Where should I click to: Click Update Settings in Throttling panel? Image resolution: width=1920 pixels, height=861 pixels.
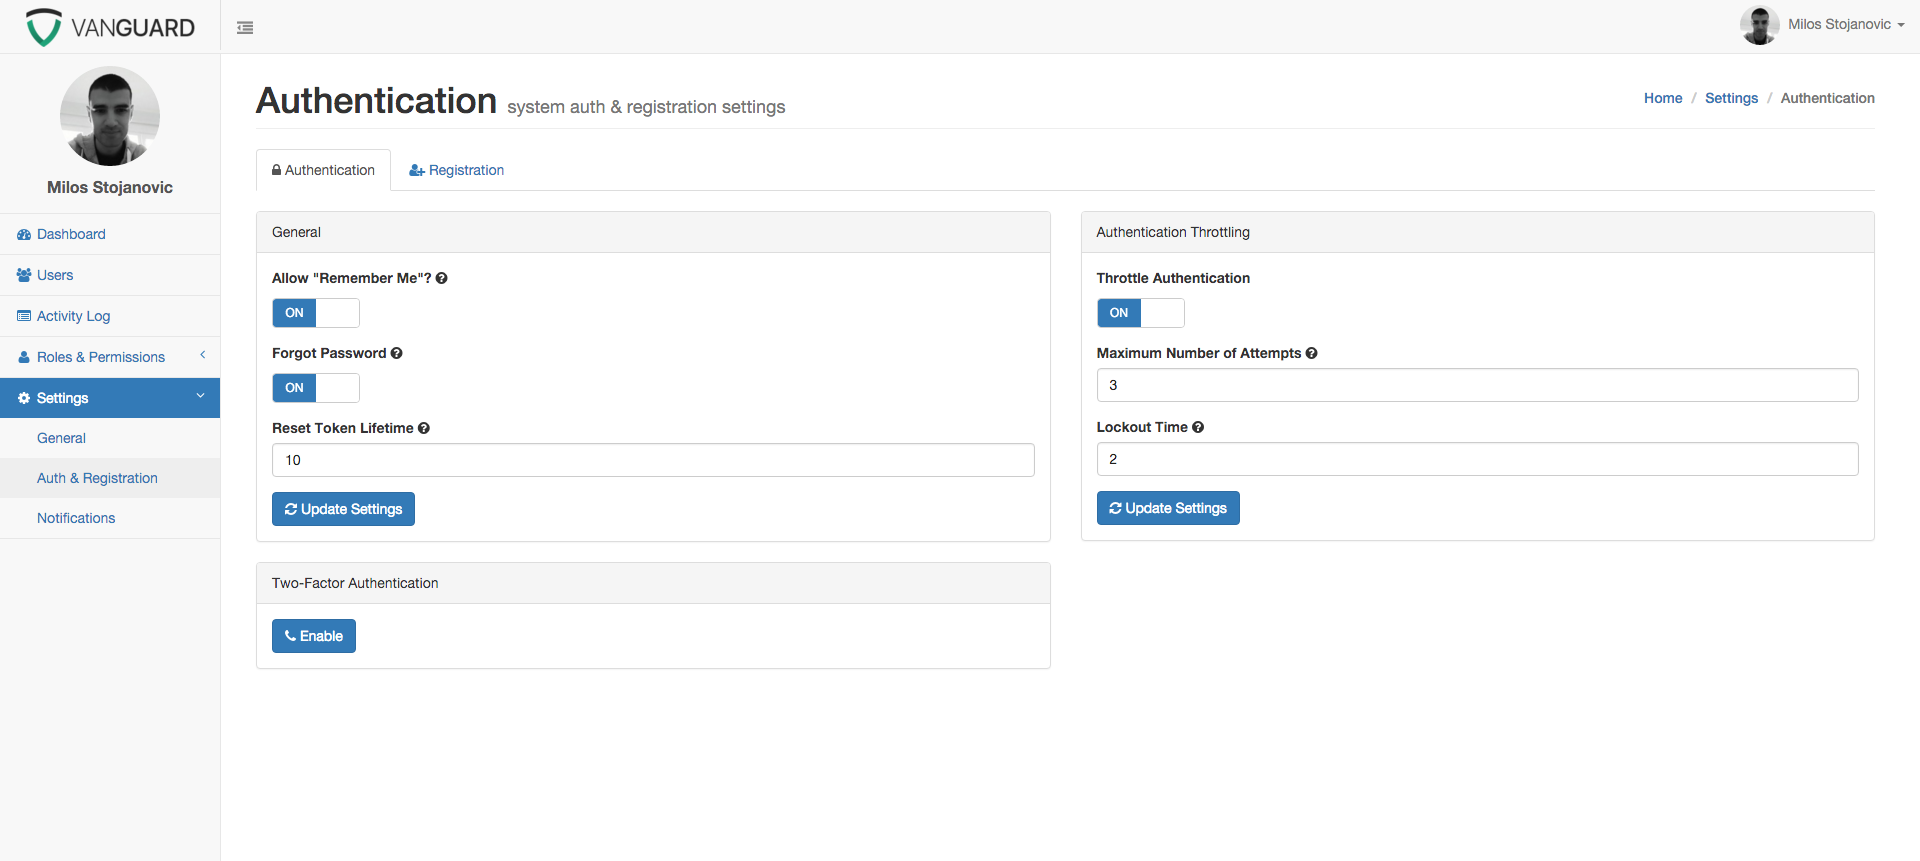pyautogui.click(x=1168, y=508)
